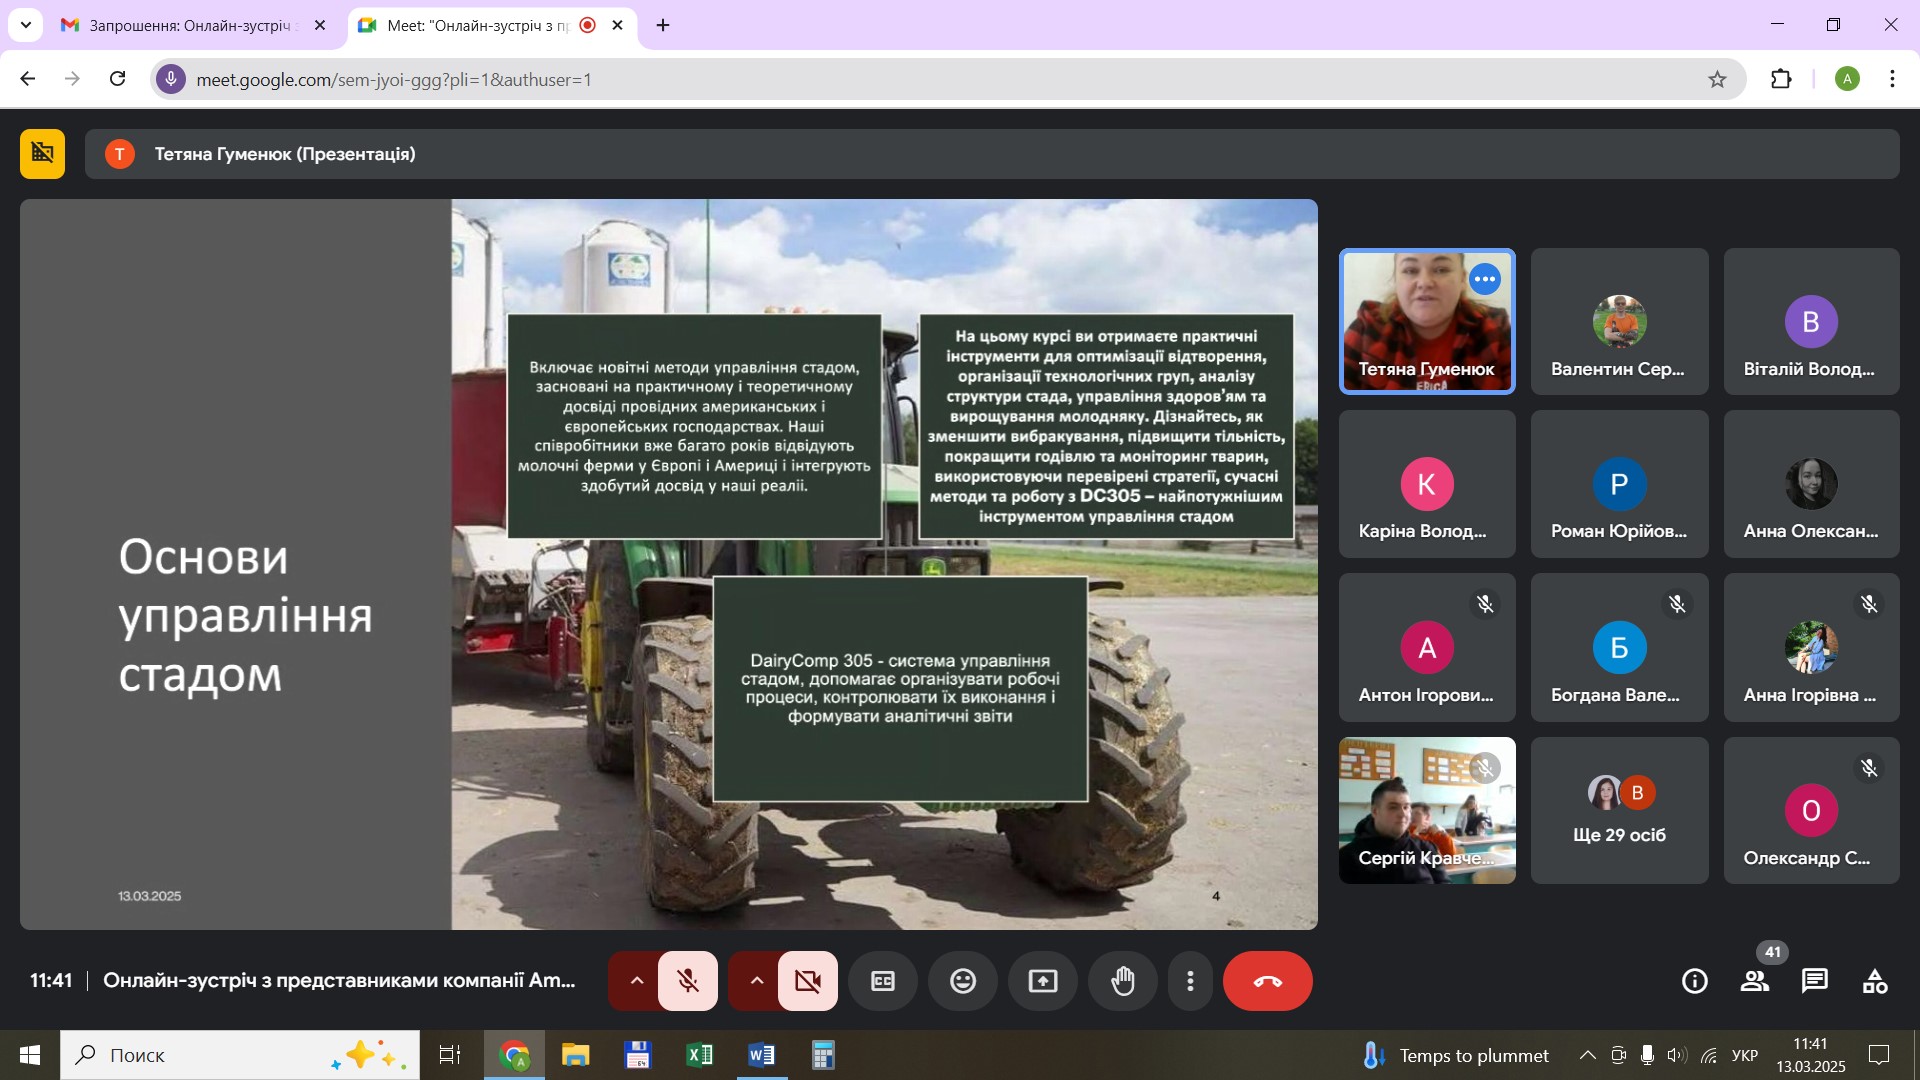Open the Chrome three-dot menu
1920x1080 pixels.
(x=1892, y=79)
